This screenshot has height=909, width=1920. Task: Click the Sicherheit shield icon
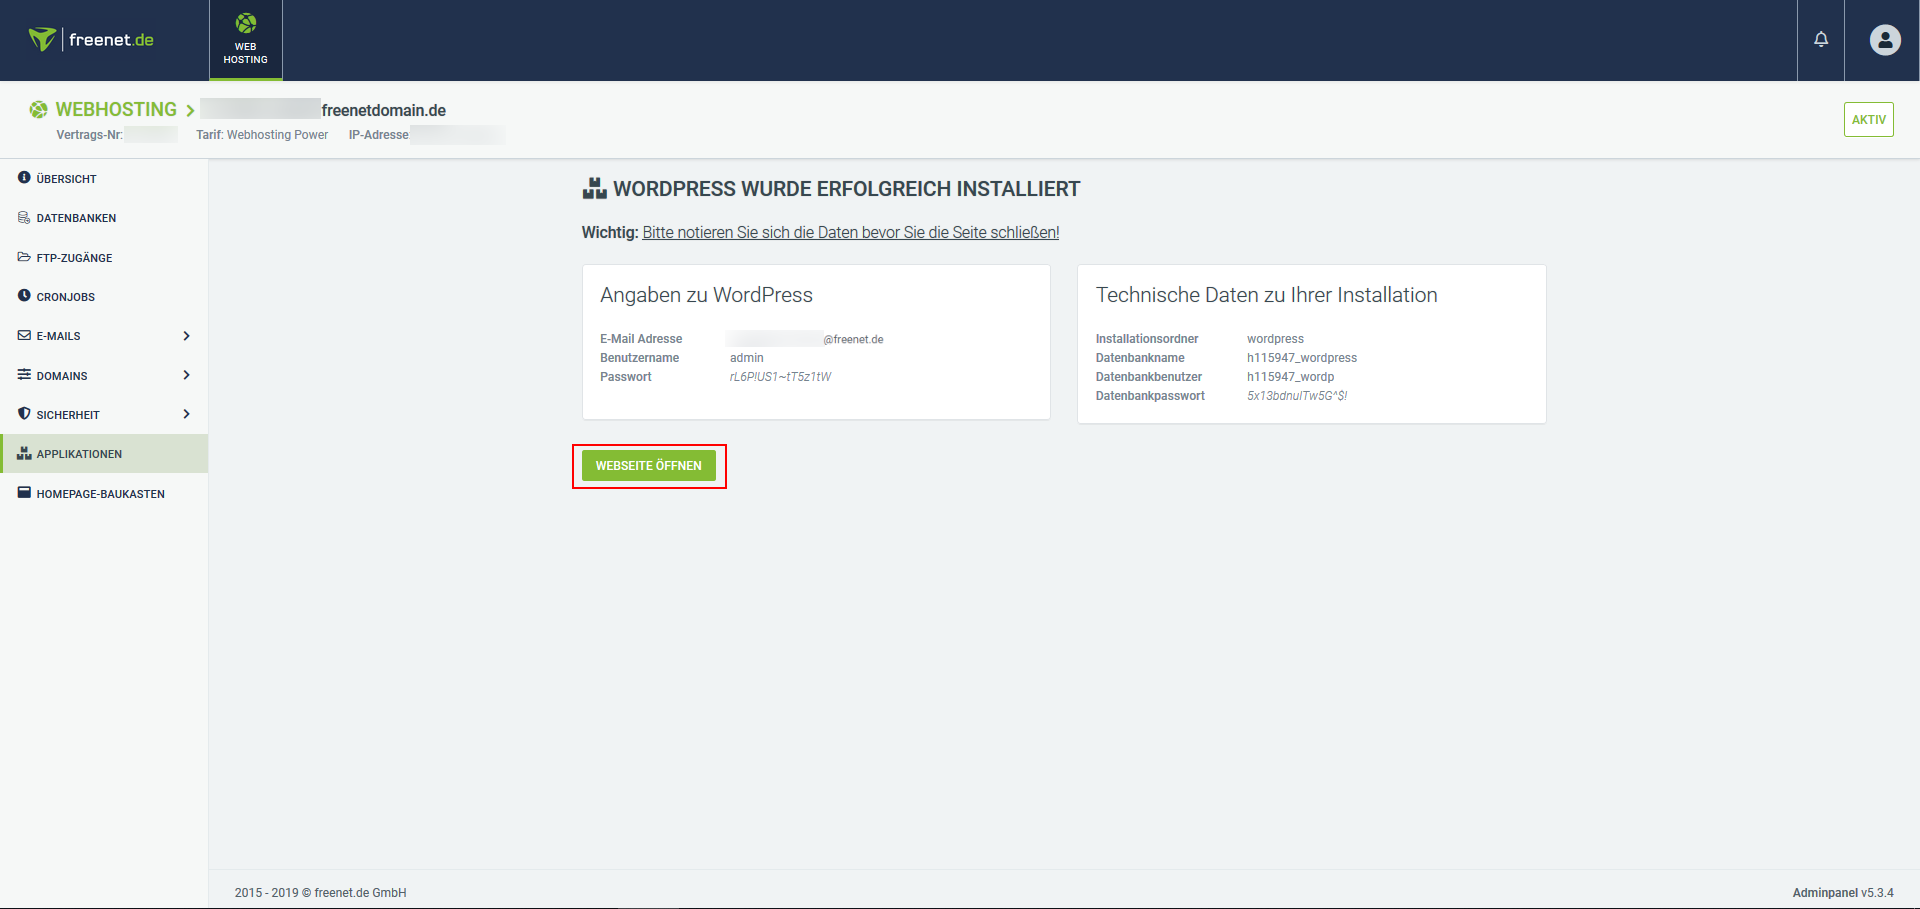pos(24,413)
